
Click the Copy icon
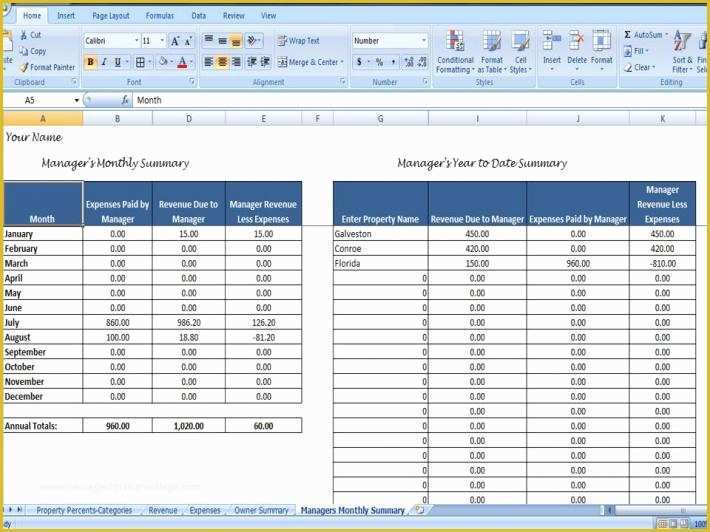point(24,51)
